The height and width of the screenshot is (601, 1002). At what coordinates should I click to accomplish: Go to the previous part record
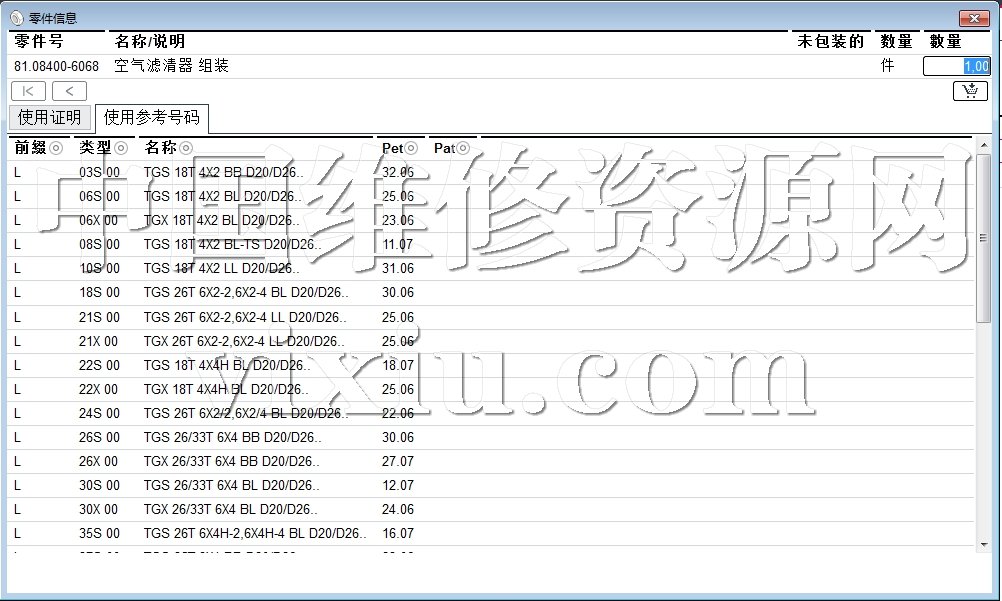pyautogui.click(x=69, y=91)
